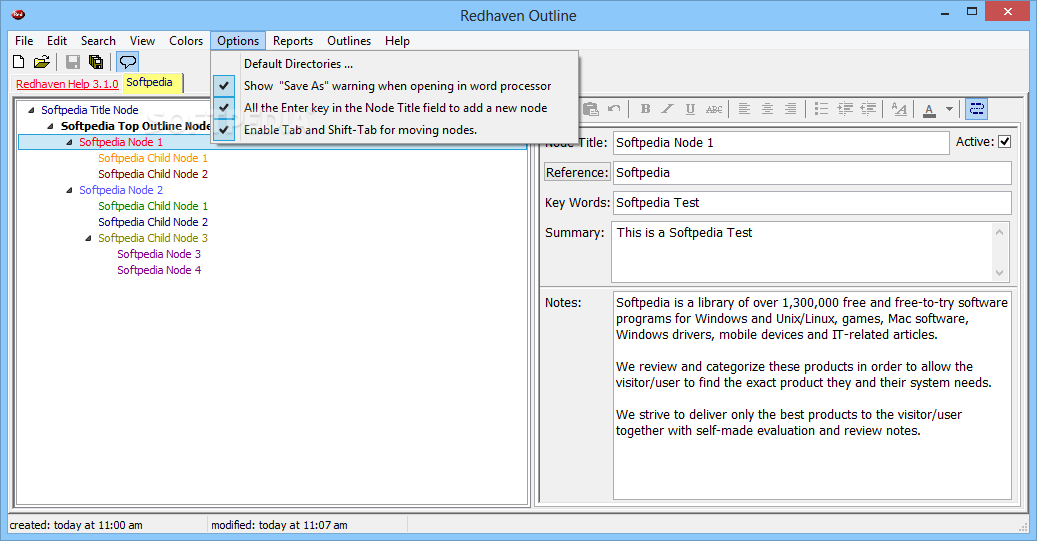Image resolution: width=1037 pixels, height=541 pixels.
Task: Toggle the speech bubble hints button in the toolbar
Action: [127, 62]
